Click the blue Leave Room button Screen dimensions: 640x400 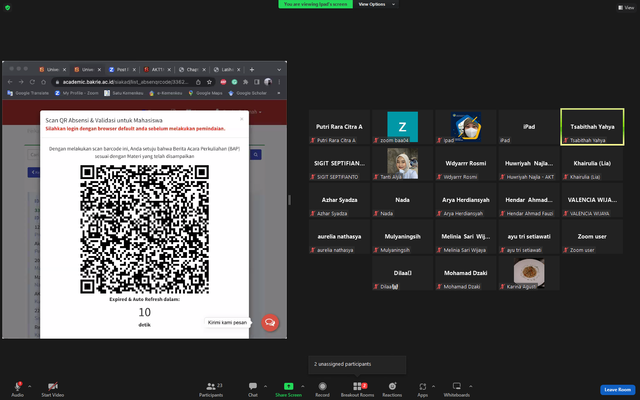point(618,390)
